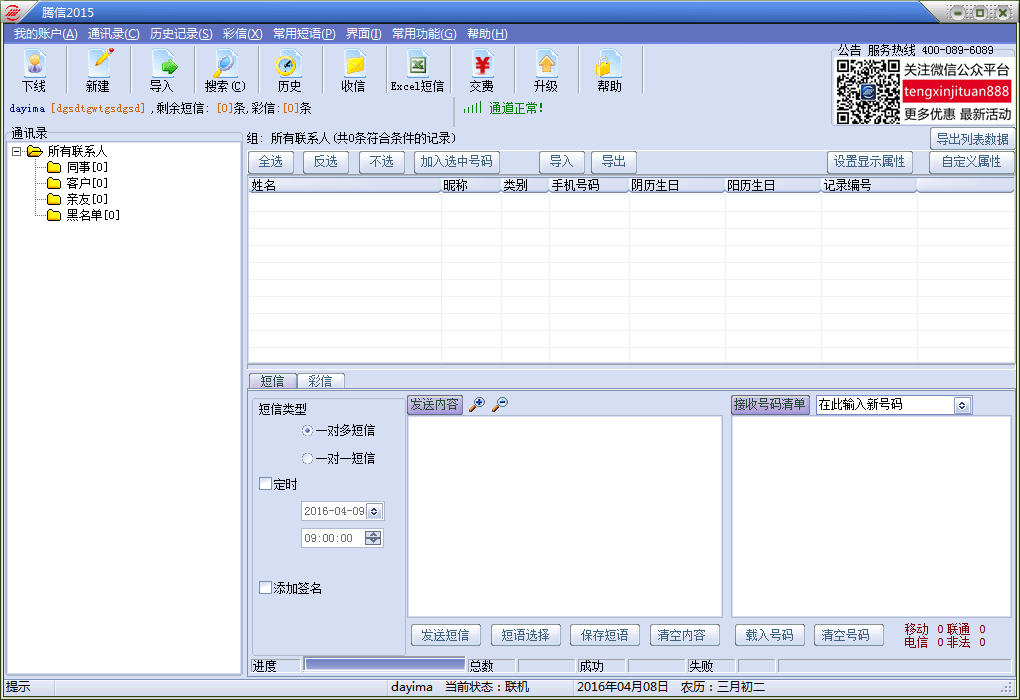1020x700 pixels.
Task: Select the 一对一短信 radio option
Action: click(308, 459)
